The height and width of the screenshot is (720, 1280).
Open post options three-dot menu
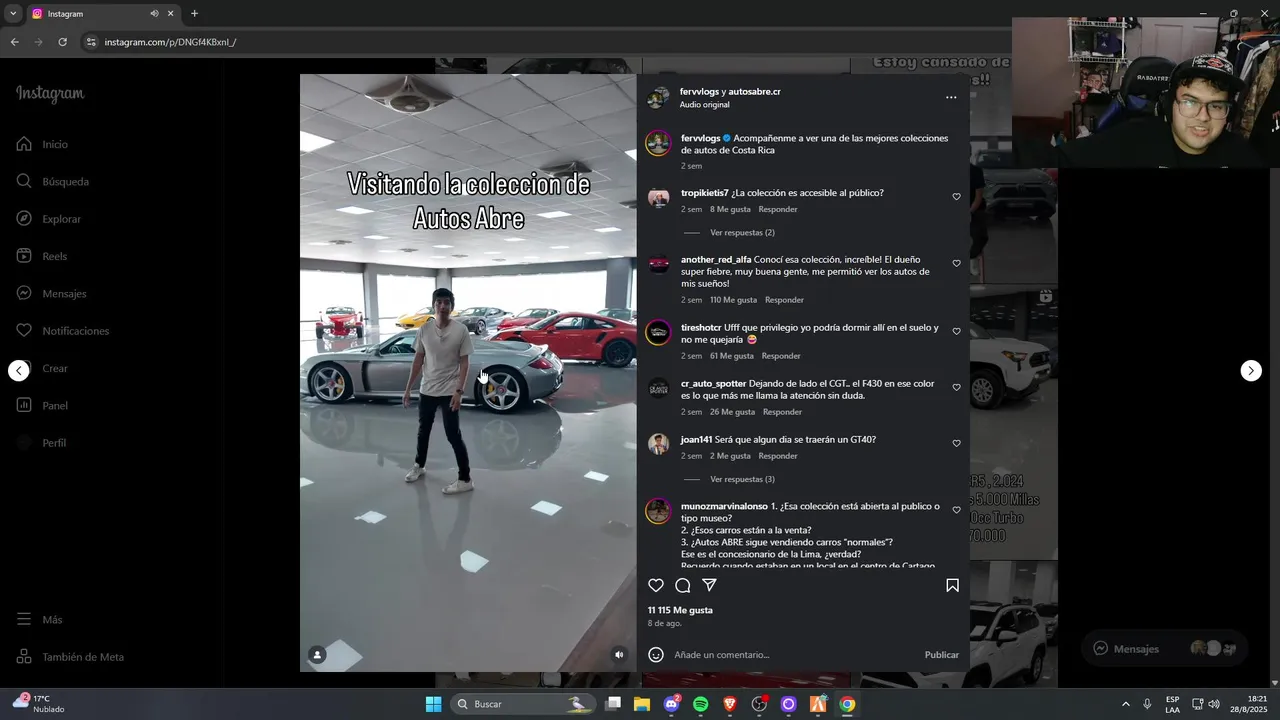coord(951,97)
